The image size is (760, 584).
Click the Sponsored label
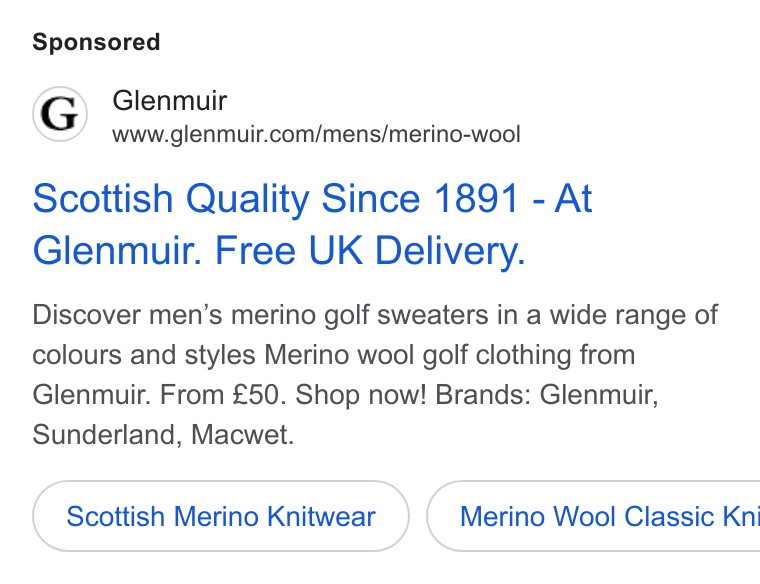click(x=96, y=42)
